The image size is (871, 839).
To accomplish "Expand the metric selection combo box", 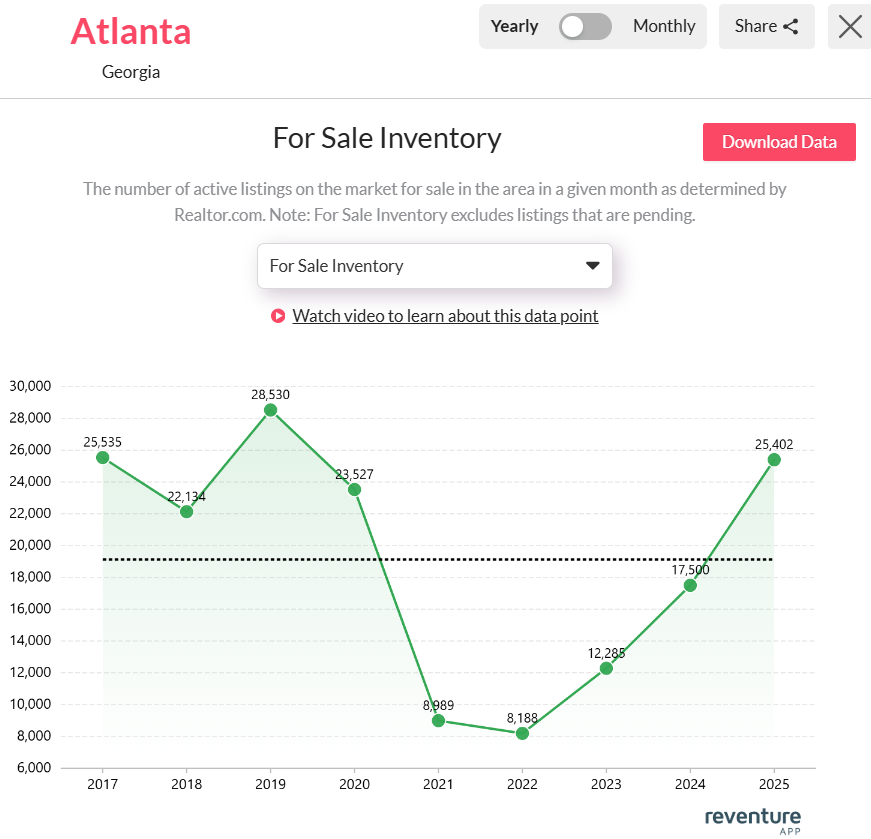I will click(x=435, y=266).
